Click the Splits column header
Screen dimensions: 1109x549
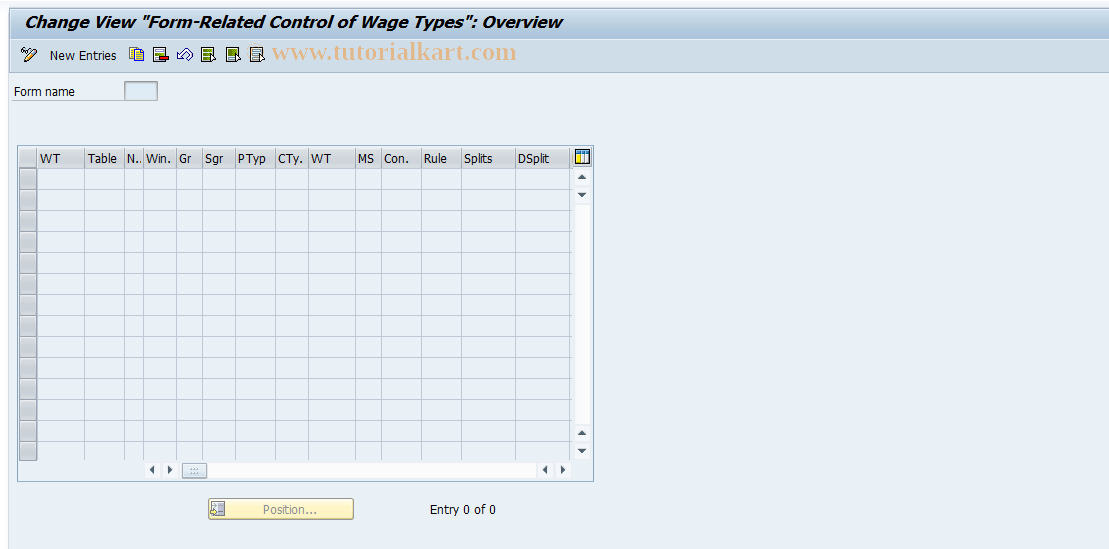pyautogui.click(x=489, y=158)
